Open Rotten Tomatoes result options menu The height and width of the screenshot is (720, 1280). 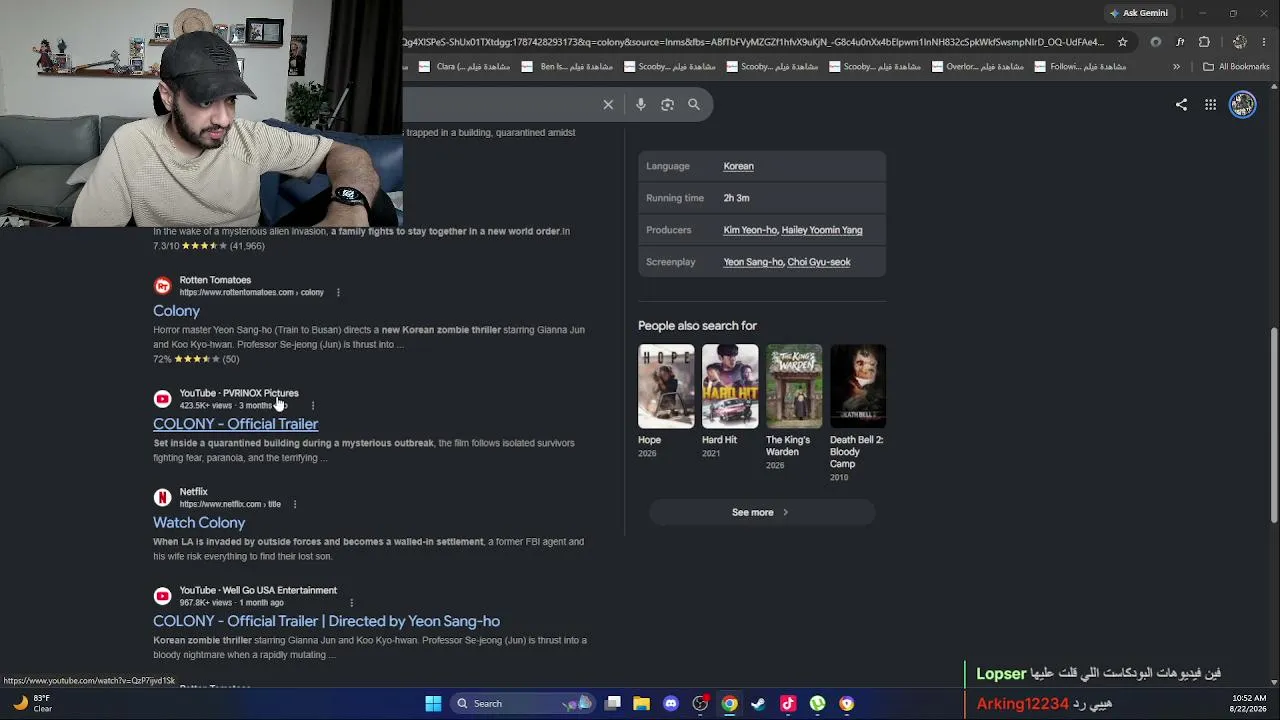[x=338, y=292]
